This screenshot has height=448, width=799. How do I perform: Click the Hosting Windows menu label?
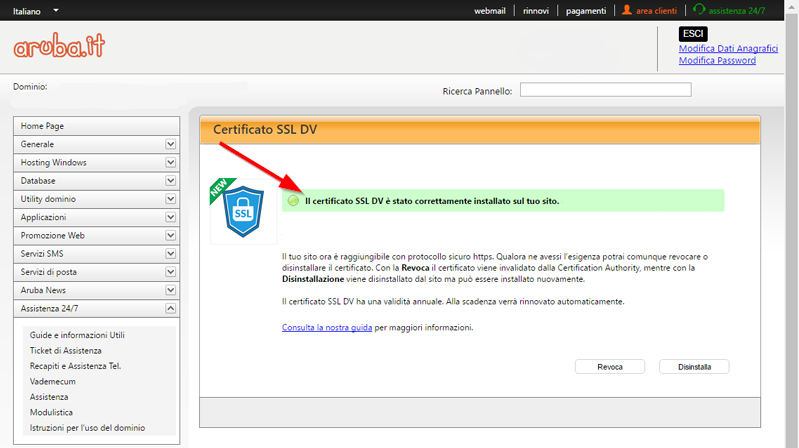point(54,163)
